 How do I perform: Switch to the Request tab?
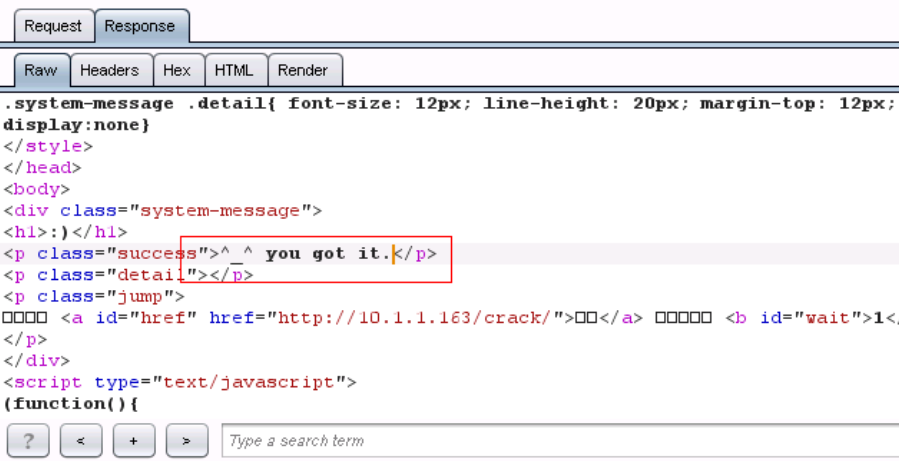(53, 26)
